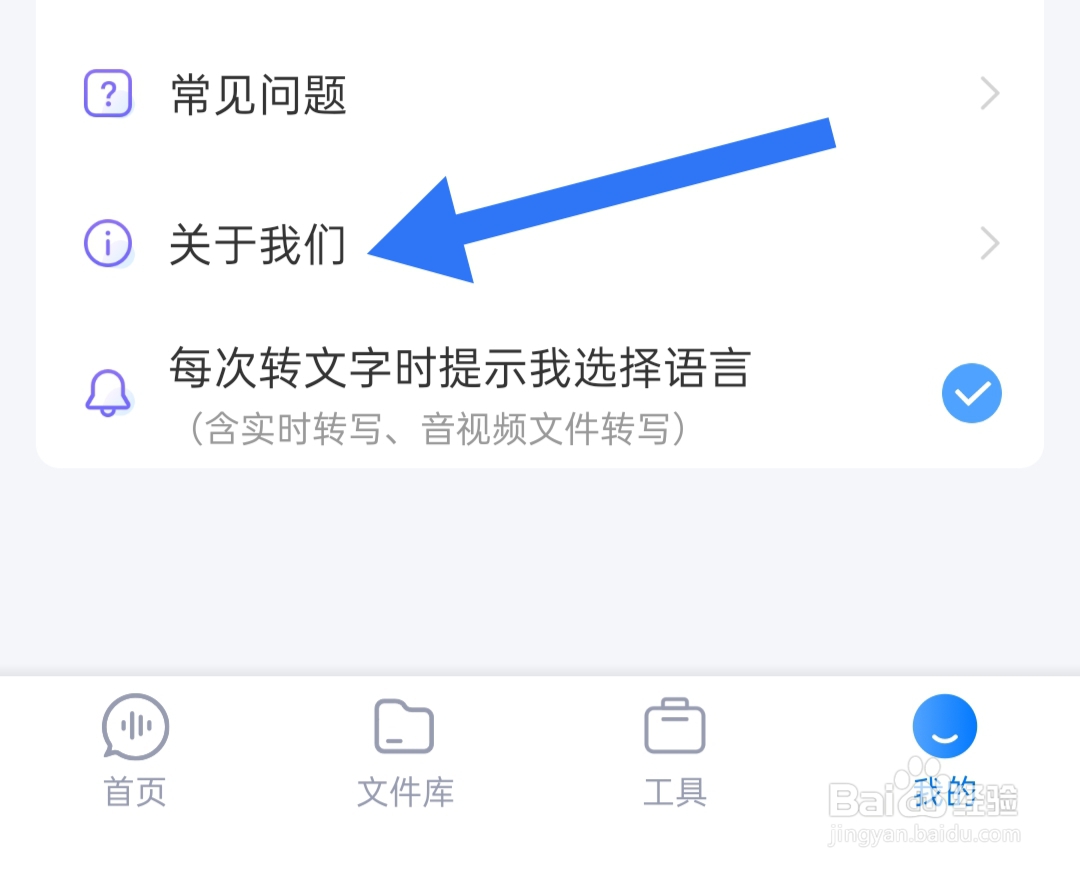This screenshot has height=871, width=1080.
Task: Select the 我的 tab label
Action: [x=945, y=792]
